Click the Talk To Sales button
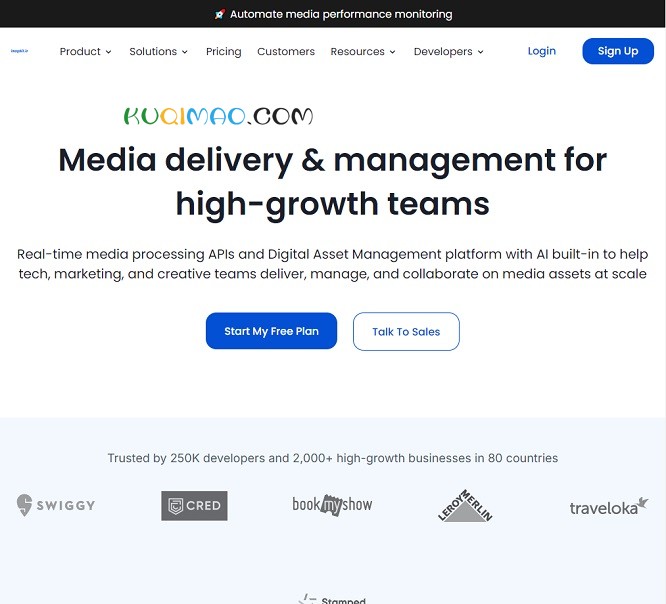The width and height of the screenshot is (666, 604). click(406, 331)
